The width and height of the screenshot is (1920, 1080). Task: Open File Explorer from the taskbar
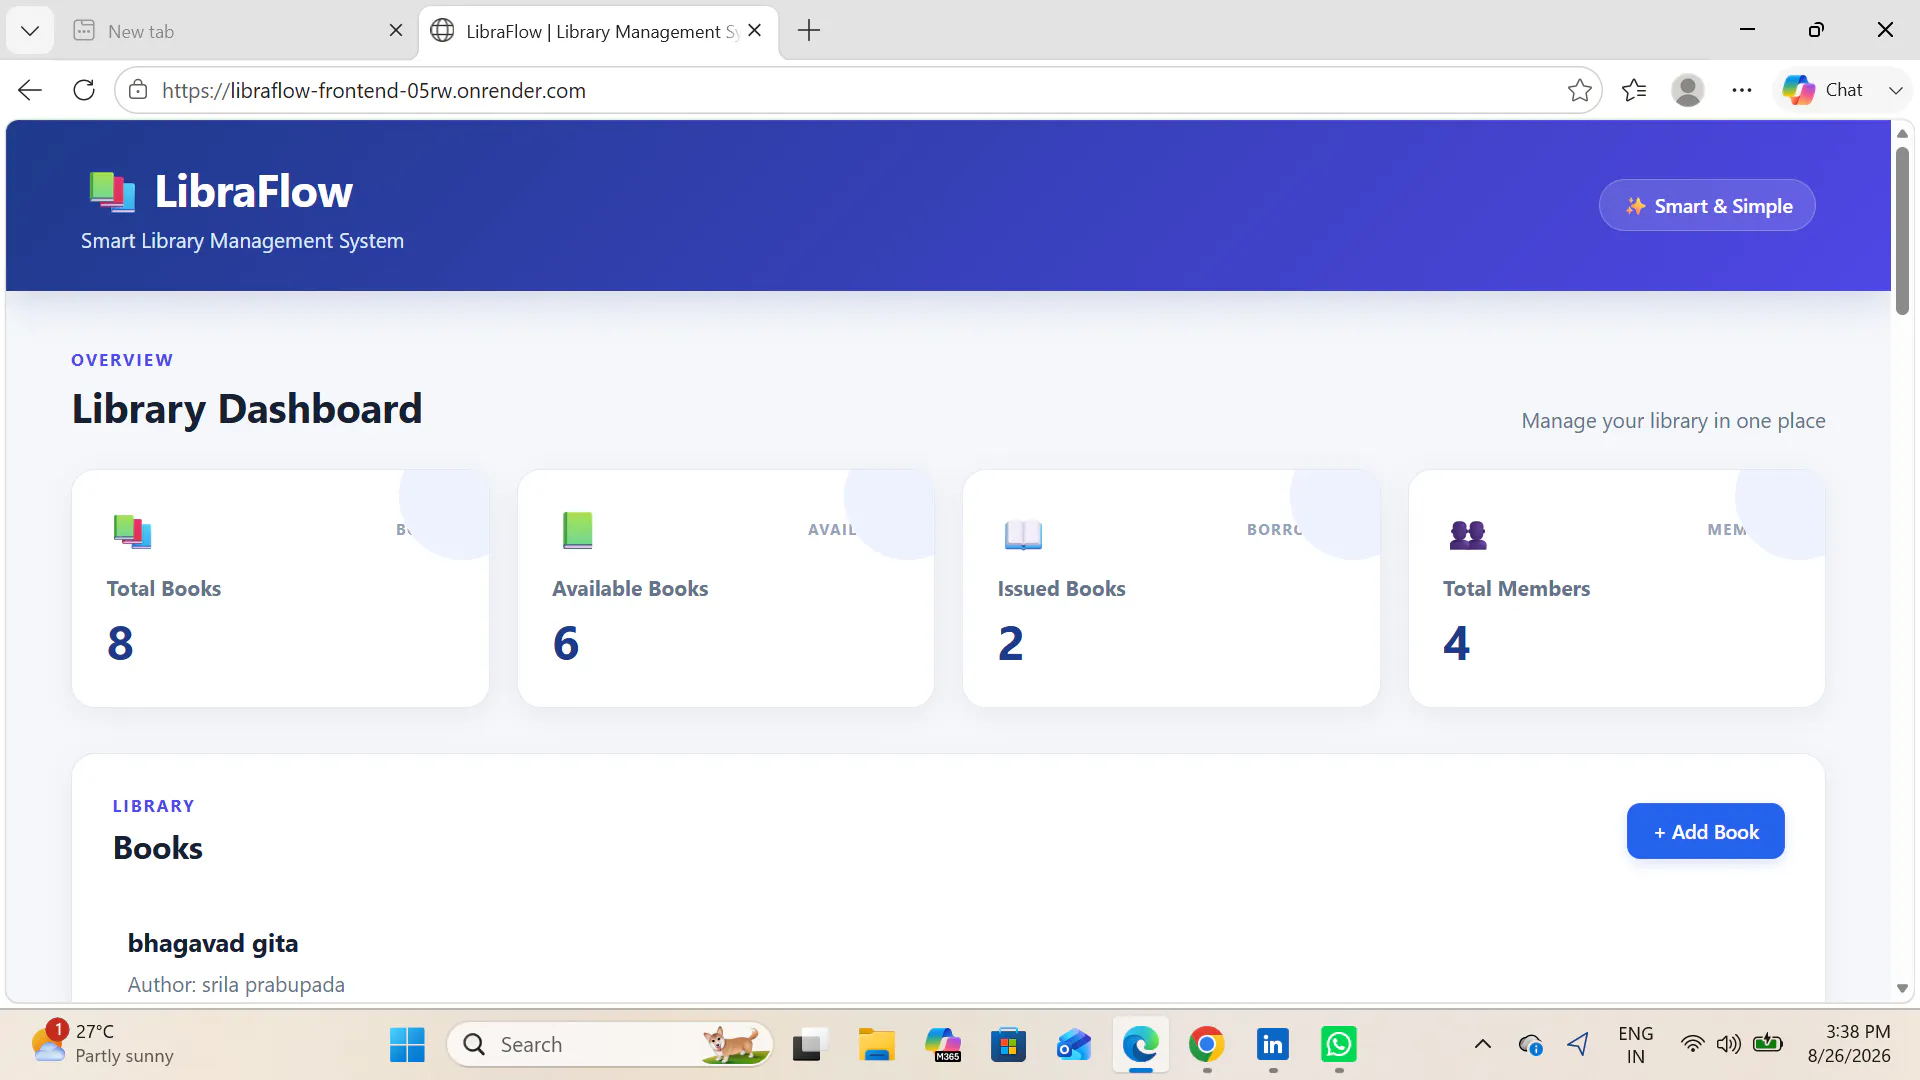point(876,1044)
